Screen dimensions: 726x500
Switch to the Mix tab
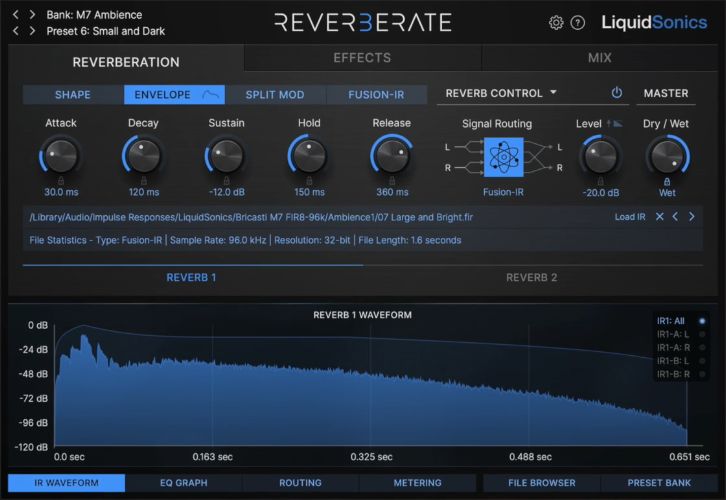600,58
